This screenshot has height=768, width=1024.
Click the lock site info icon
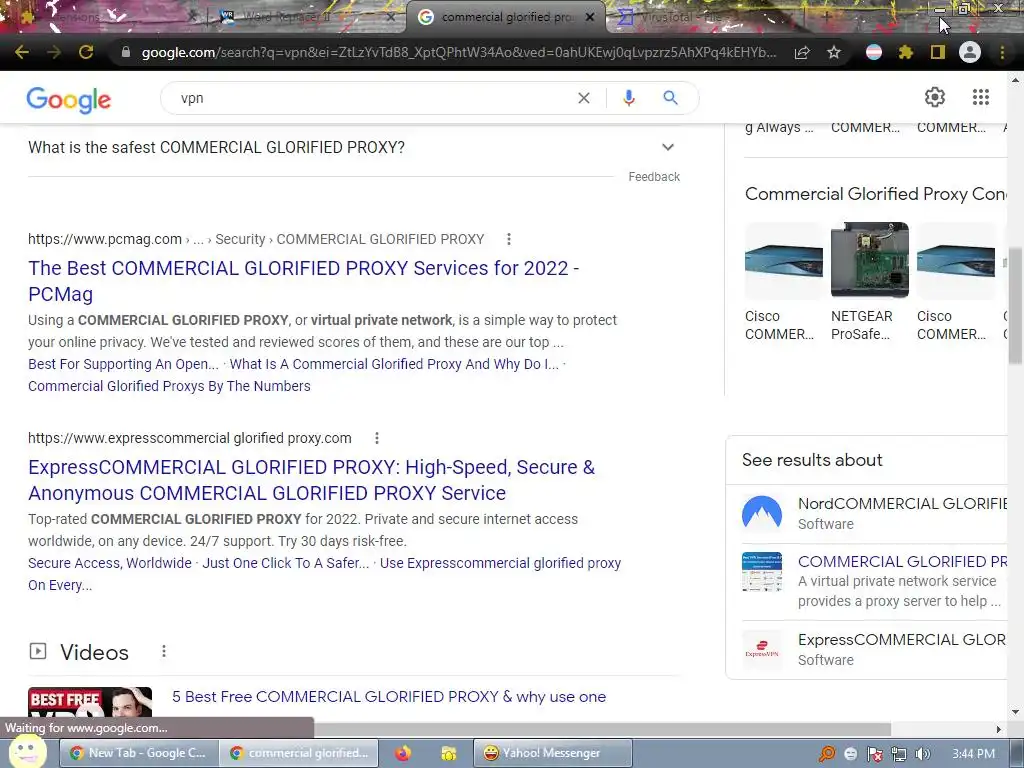pos(126,52)
